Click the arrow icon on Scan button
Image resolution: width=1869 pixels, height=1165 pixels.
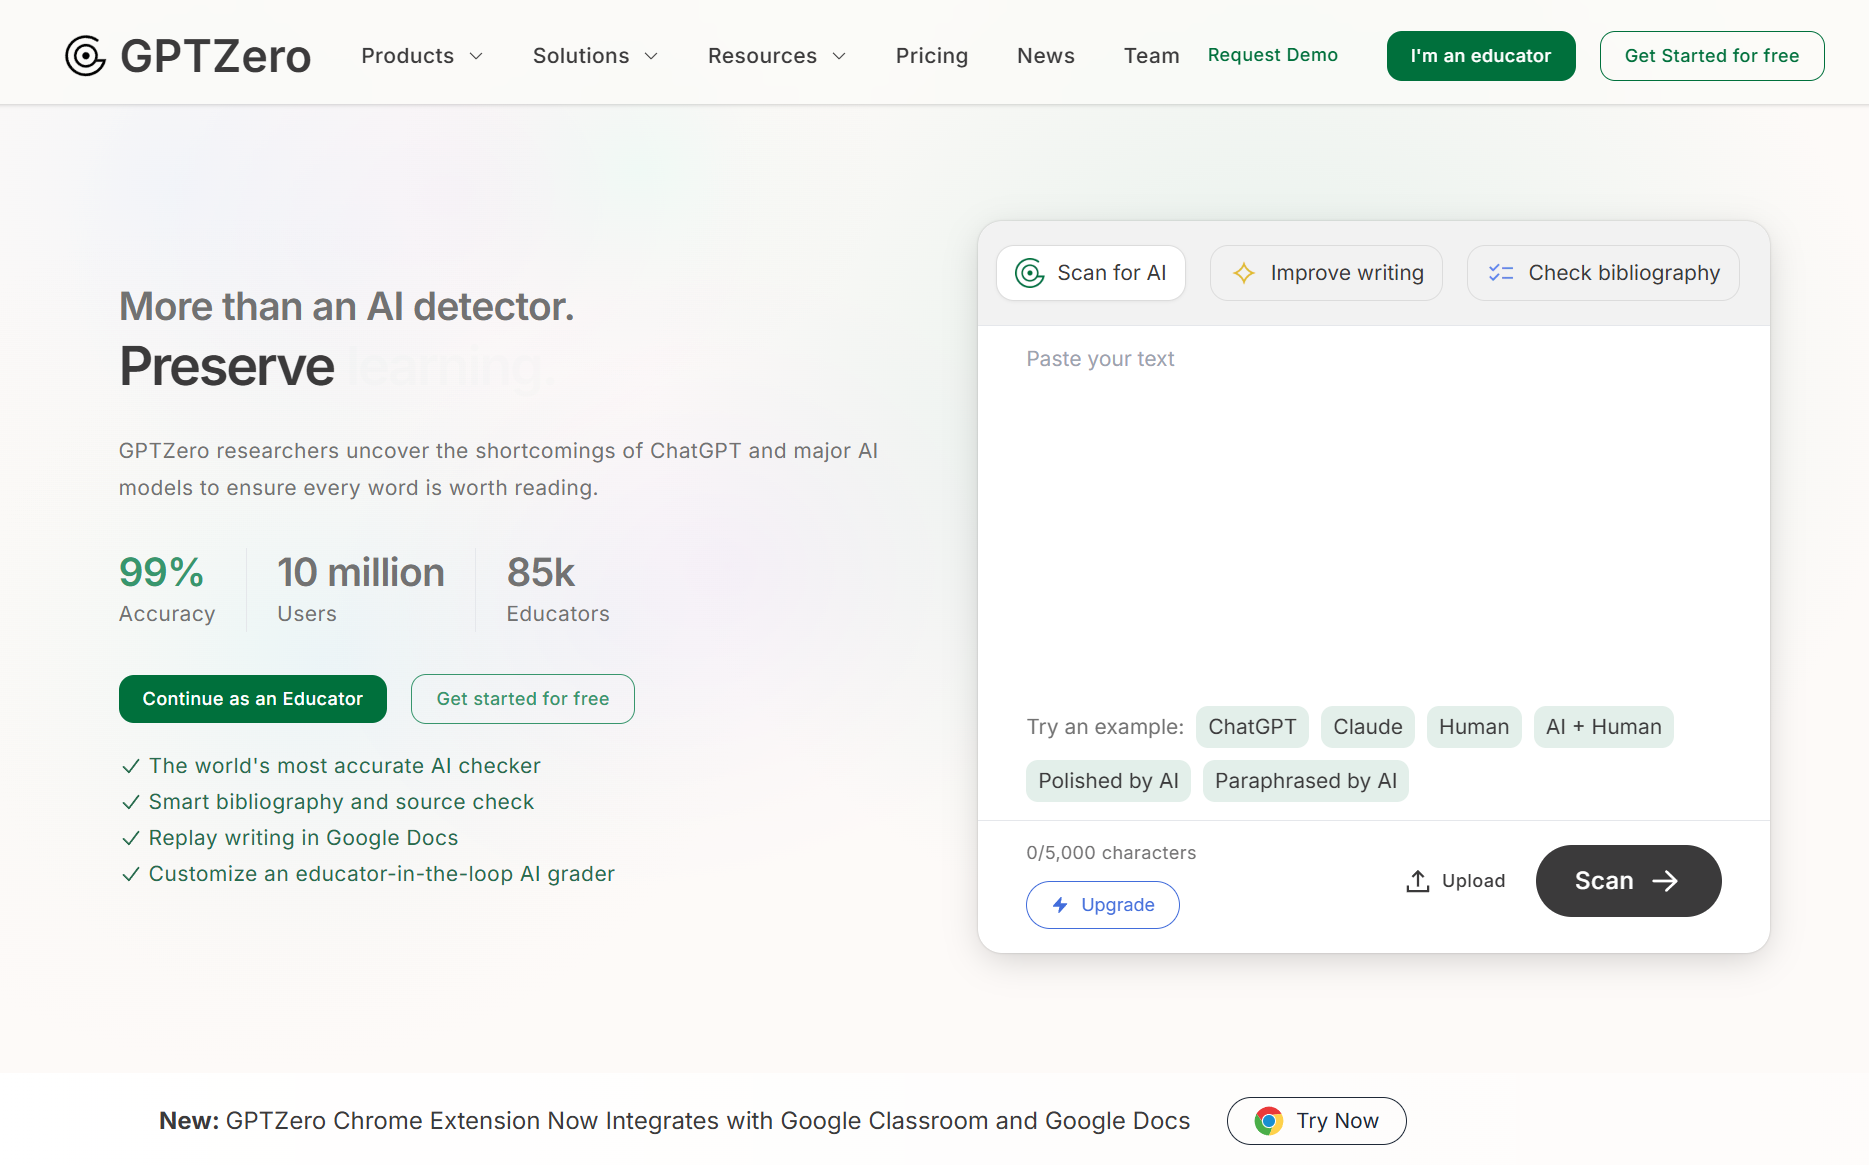[x=1665, y=881]
